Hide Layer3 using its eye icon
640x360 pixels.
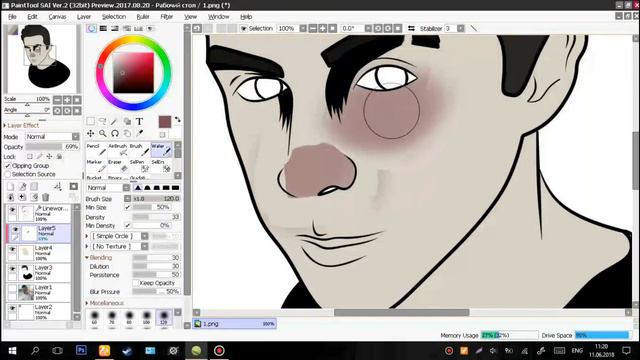click(x=13, y=269)
